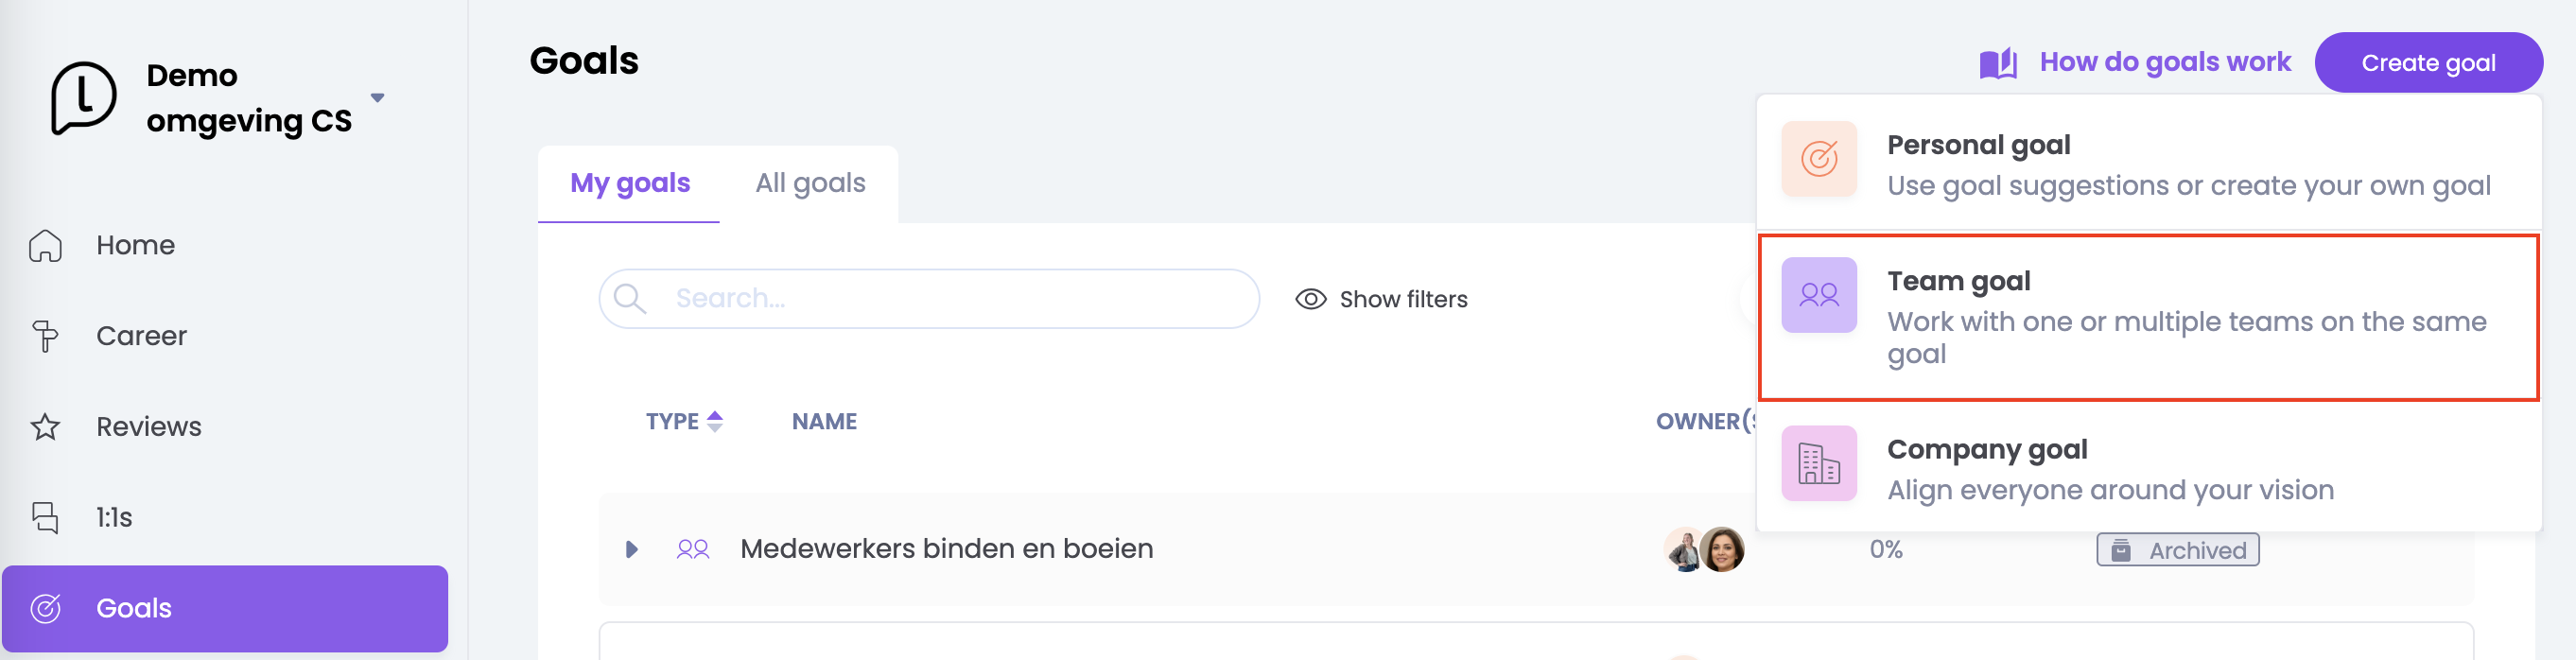Viewport: 2576px width, 660px height.
Task: Click the owner avatars on the goal row
Action: pos(1704,549)
